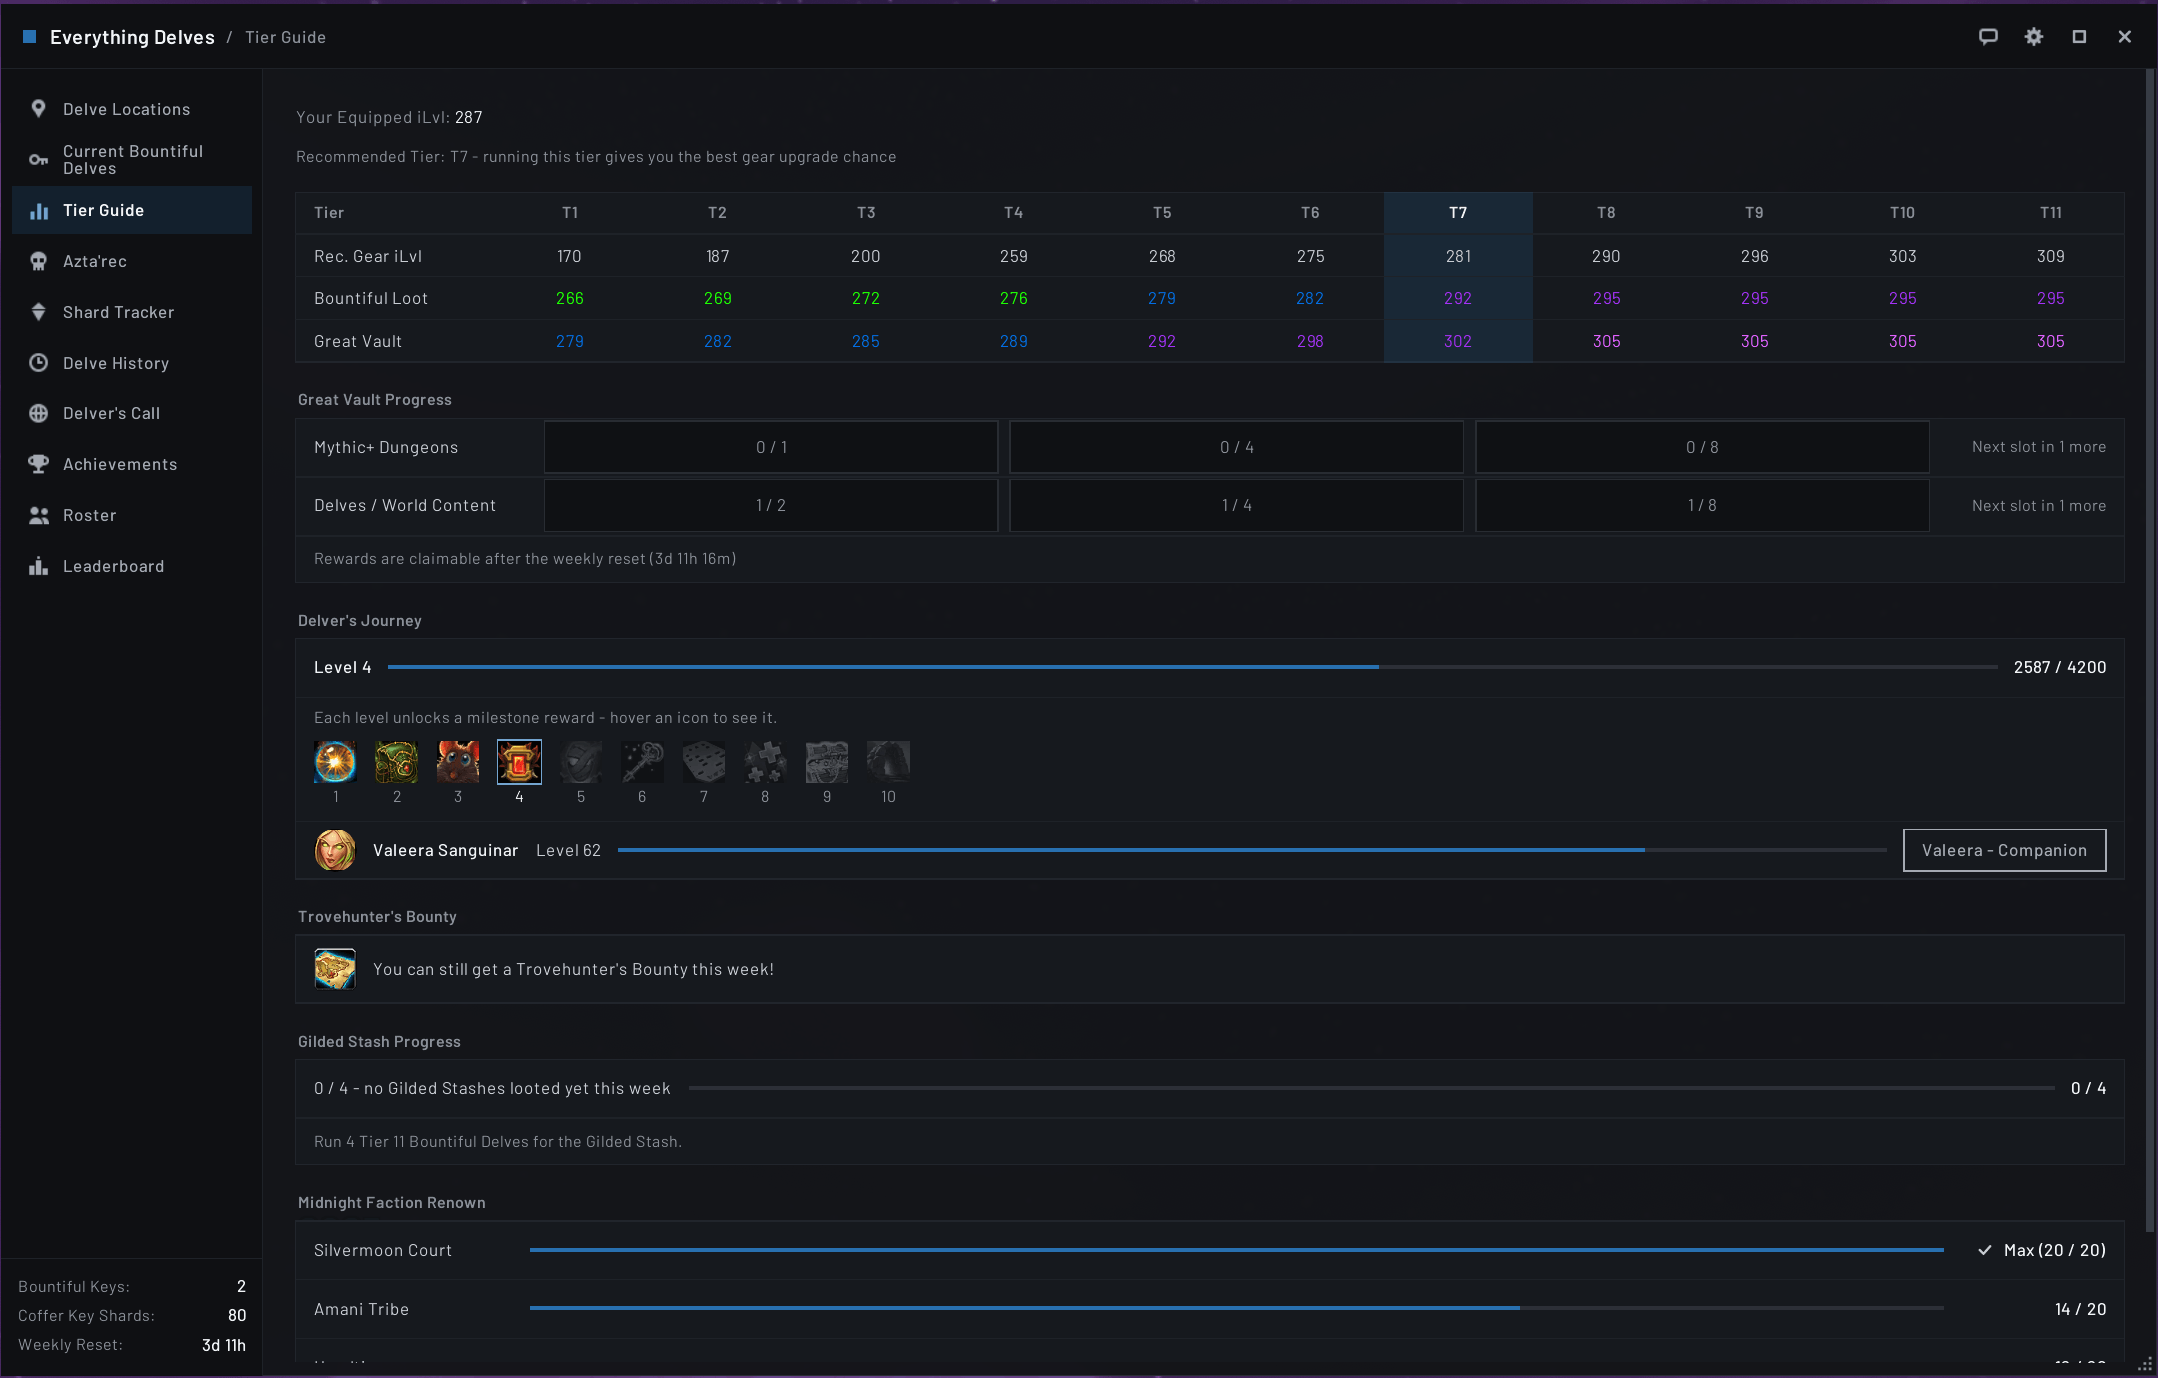Select Tier Guide sidebar item

point(132,210)
